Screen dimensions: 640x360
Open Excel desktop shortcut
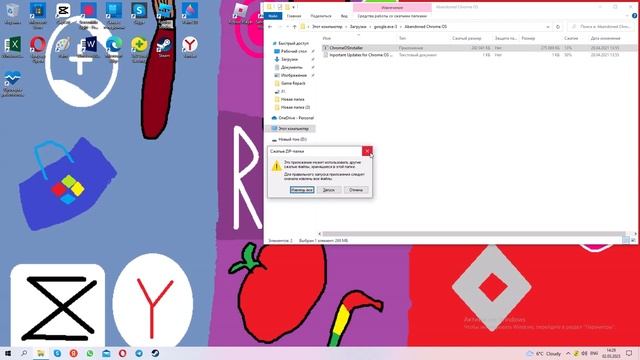click(x=12, y=47)
